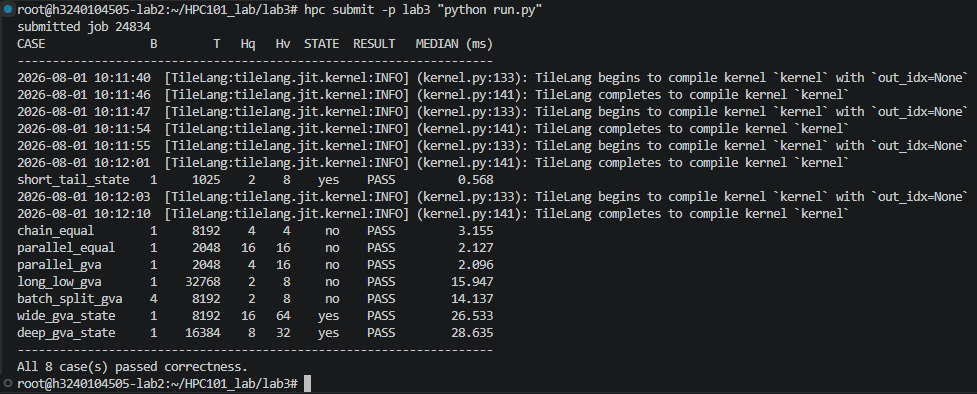
Task: Click the "wide_gva_state" case name
Action: pyautogui.click(x=66, y=315)
